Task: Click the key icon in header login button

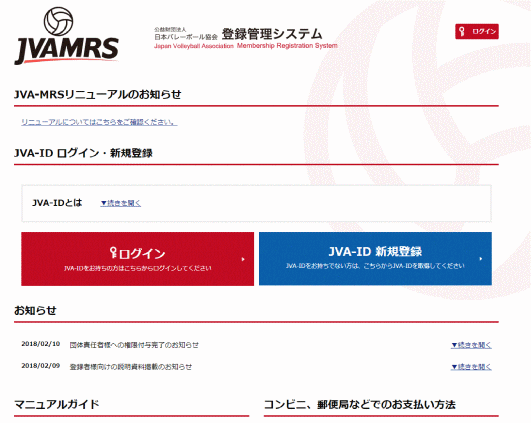Action: [462, 32]
